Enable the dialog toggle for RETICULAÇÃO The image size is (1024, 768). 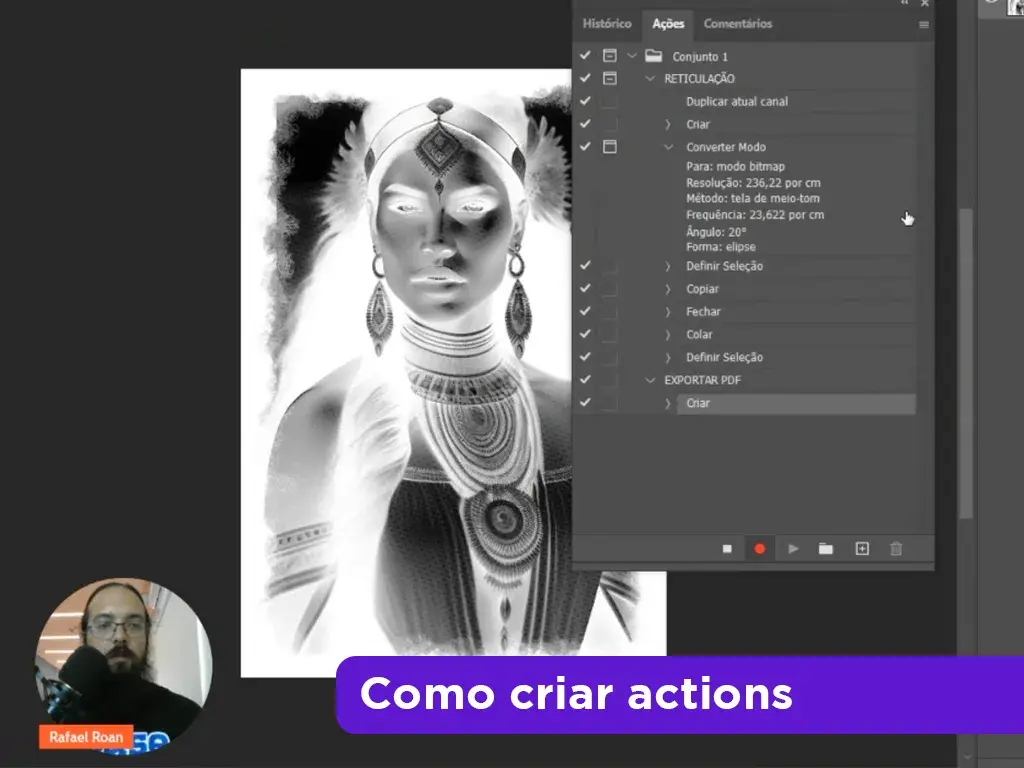tap(611, 78)
